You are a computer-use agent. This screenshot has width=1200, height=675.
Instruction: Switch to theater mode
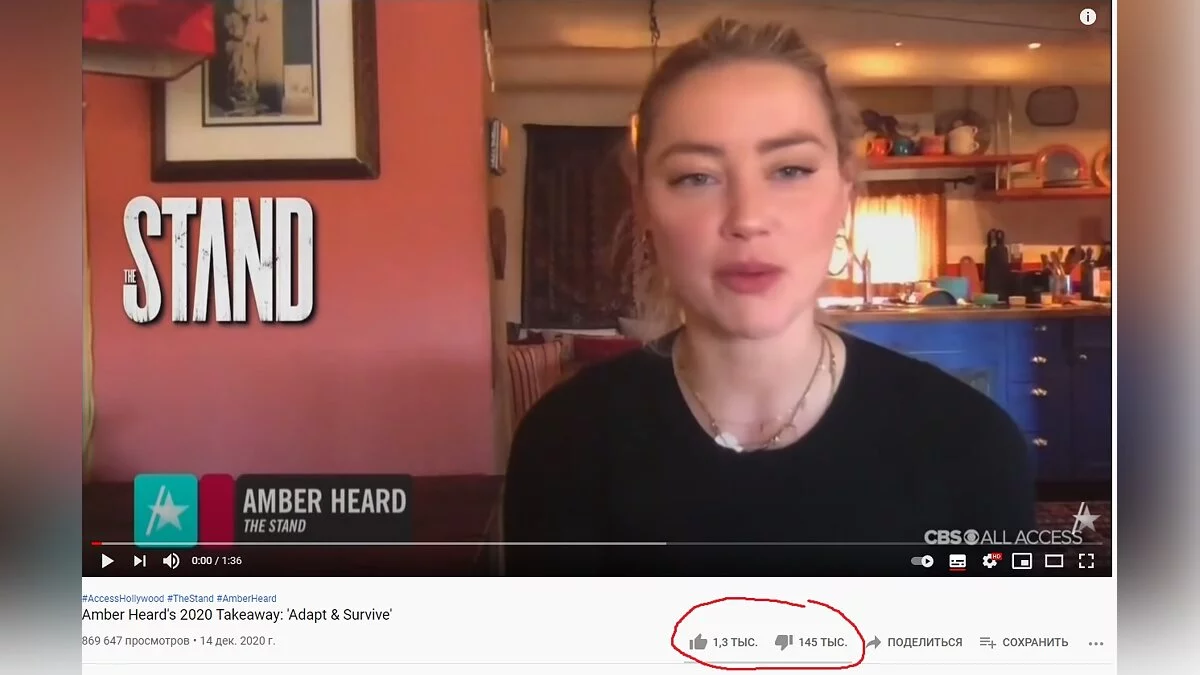[x=1054, y=561]
